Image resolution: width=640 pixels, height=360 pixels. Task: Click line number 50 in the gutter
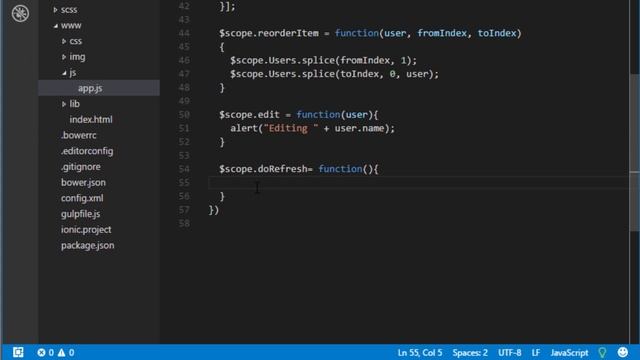point(184,115)
